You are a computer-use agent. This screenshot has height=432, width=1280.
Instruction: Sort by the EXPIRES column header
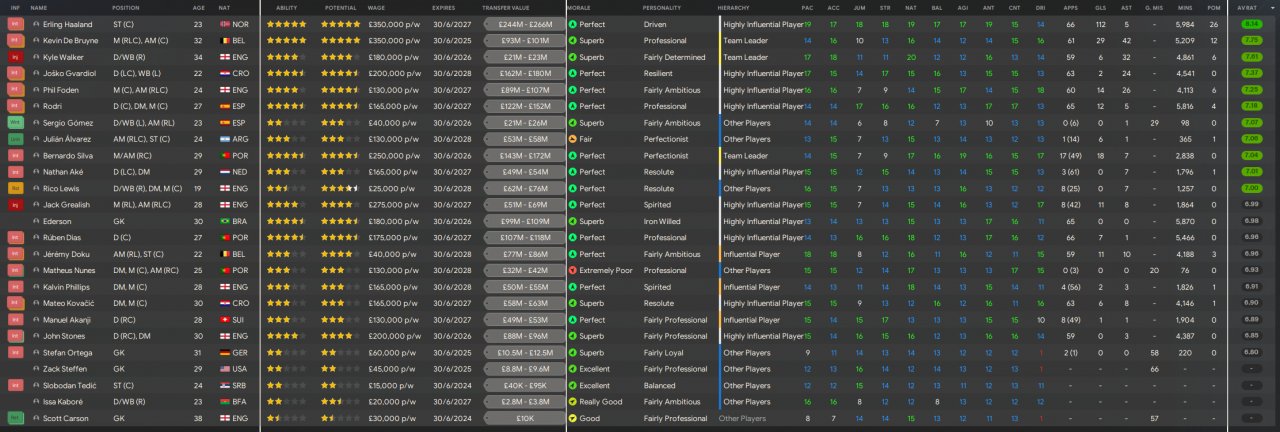(444, 7)
